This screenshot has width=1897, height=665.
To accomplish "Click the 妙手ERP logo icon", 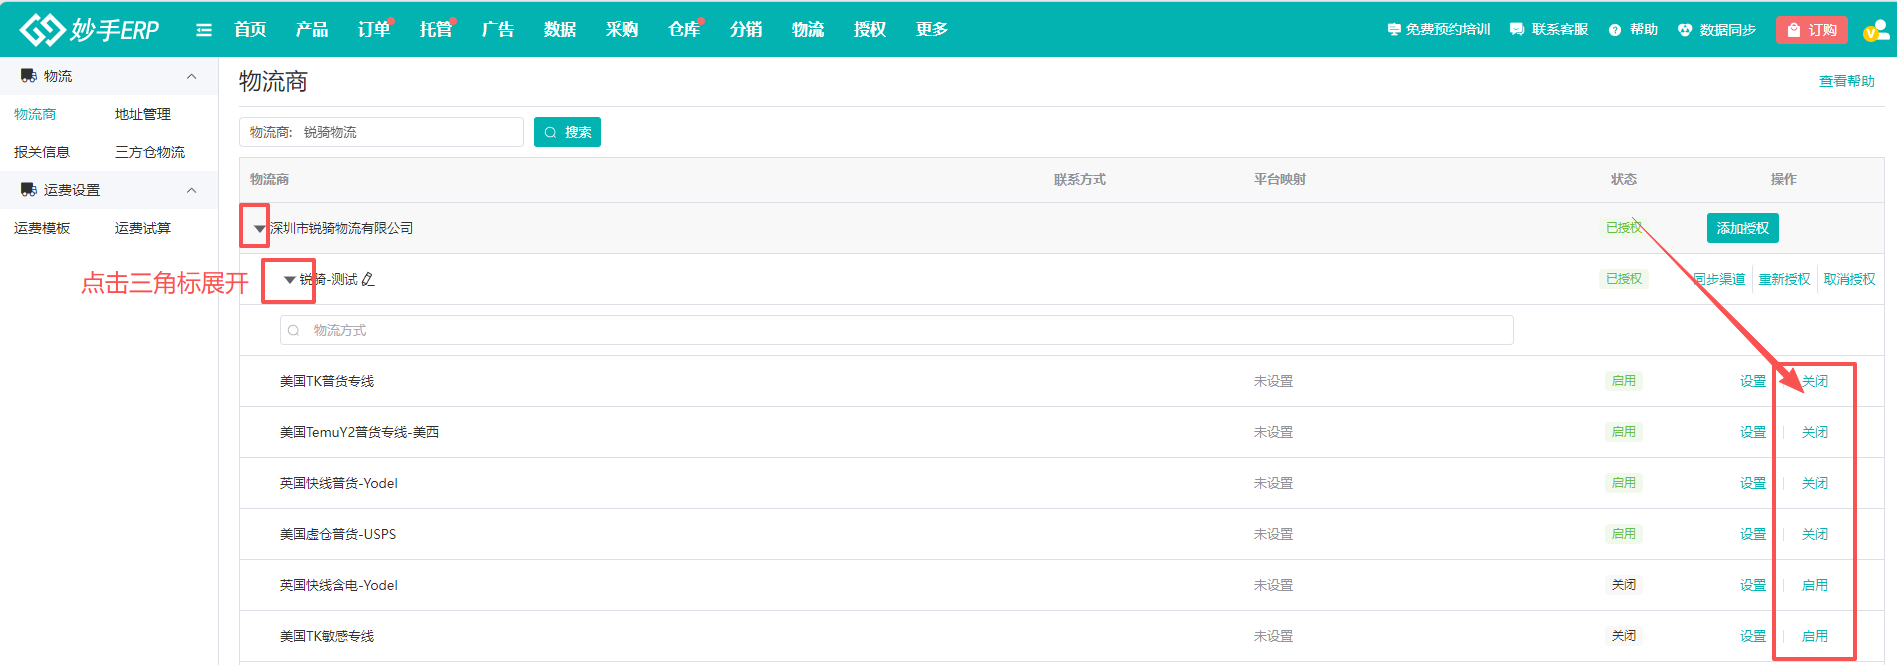I will (x=42, y=30).
